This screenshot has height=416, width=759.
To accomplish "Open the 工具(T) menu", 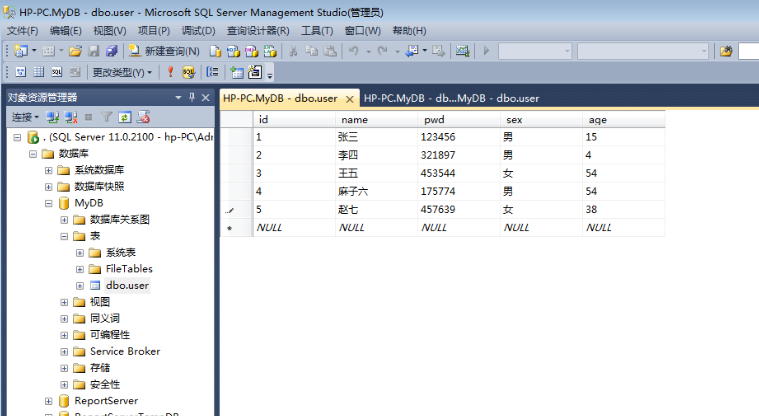I will pyautogui.click(x=317, y=31).
